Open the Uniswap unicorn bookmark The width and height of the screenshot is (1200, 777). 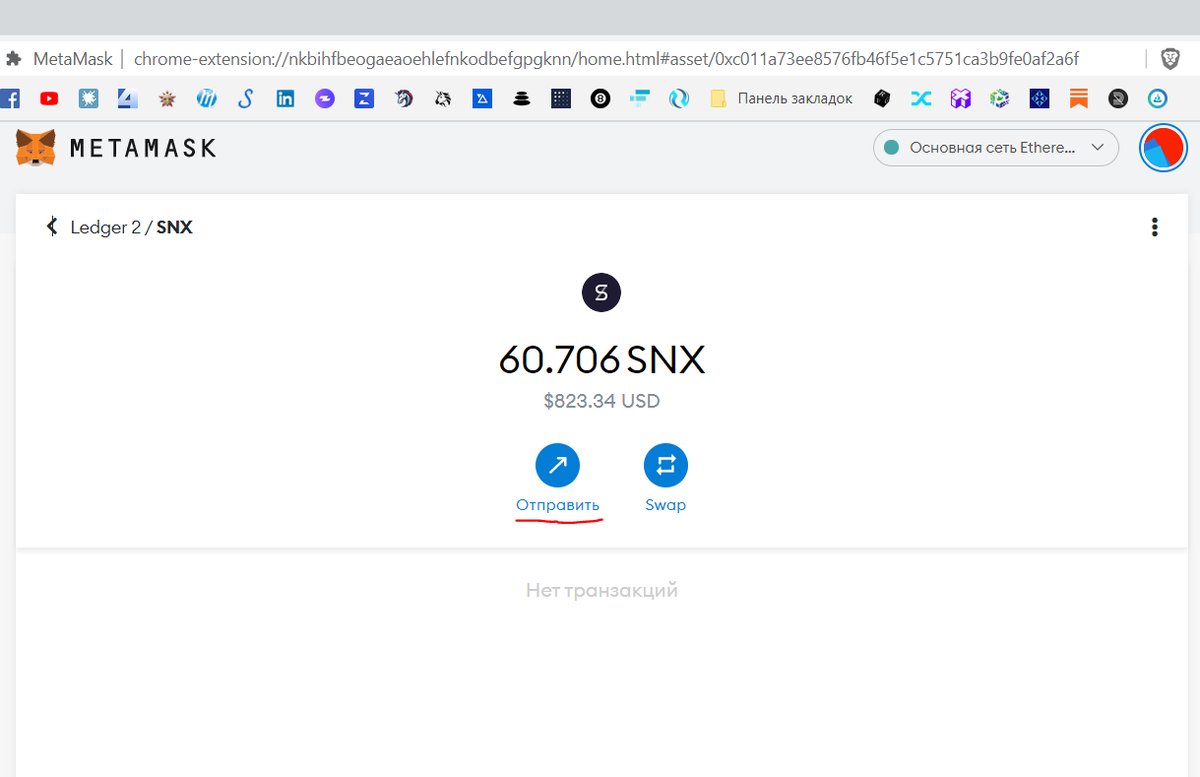[442, 99]
